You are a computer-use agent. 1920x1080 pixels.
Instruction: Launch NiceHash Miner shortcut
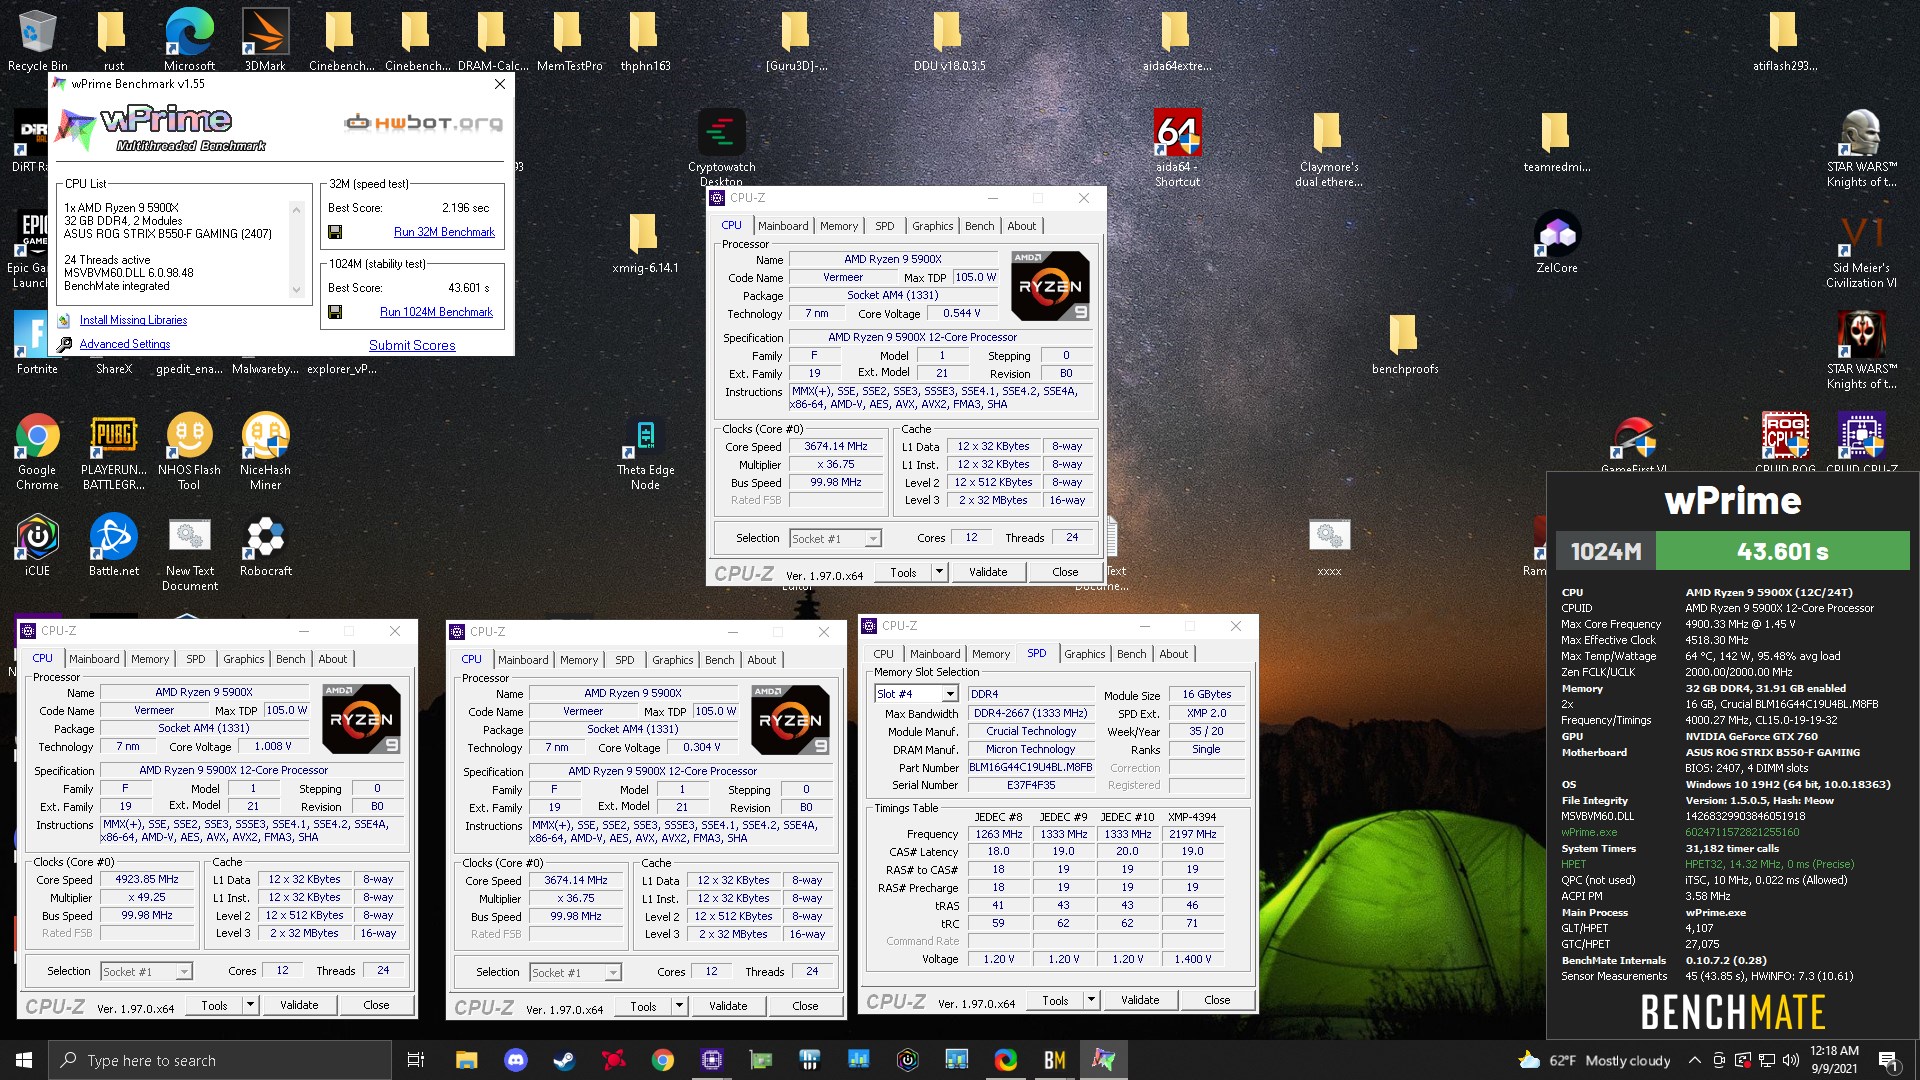tap(265, 451)
